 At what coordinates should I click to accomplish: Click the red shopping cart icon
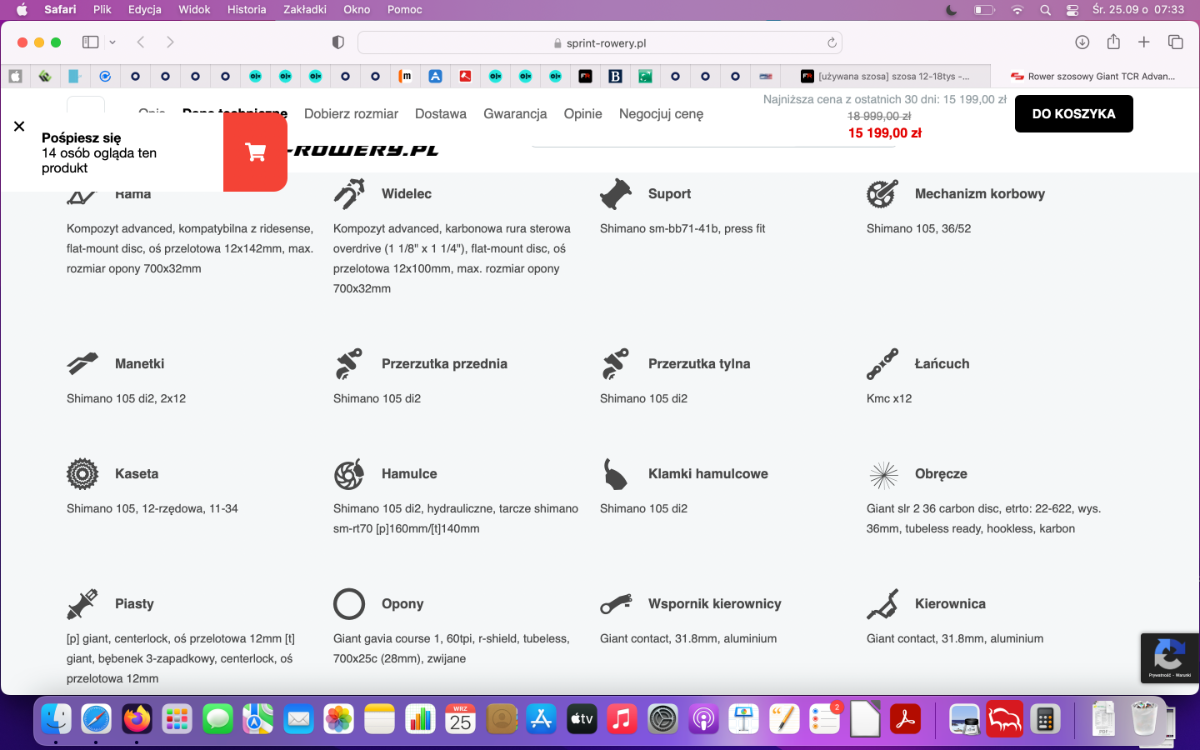tap(255, 152)
